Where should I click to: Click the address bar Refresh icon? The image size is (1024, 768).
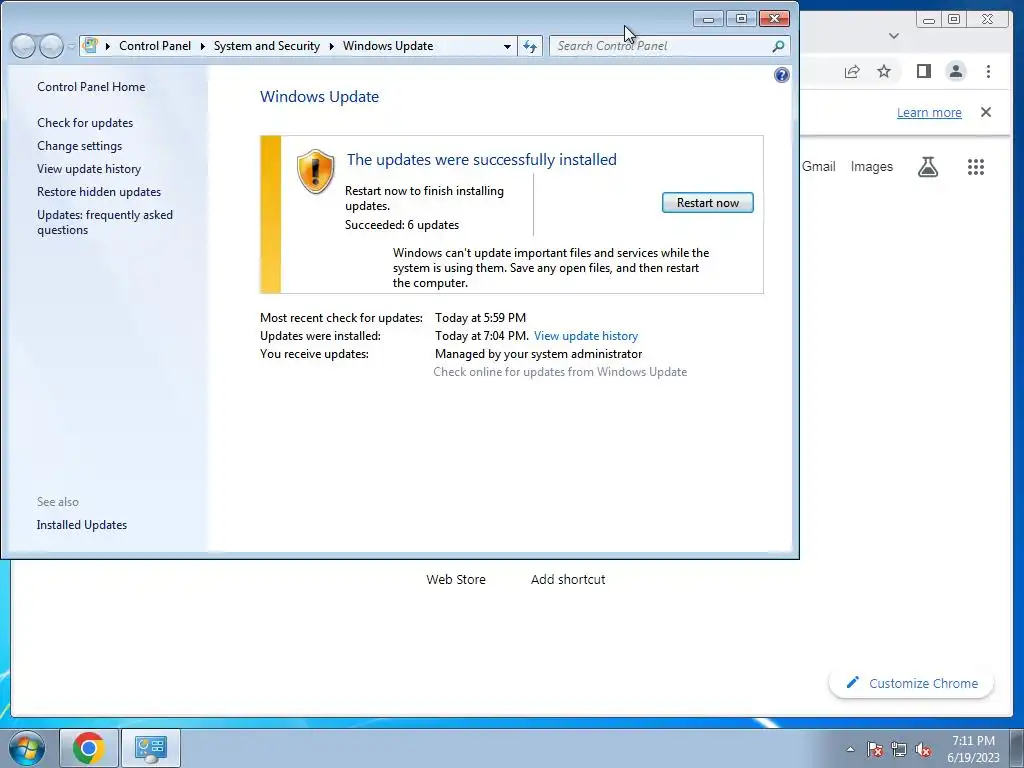pyautogui.click(x=530, y=46)
